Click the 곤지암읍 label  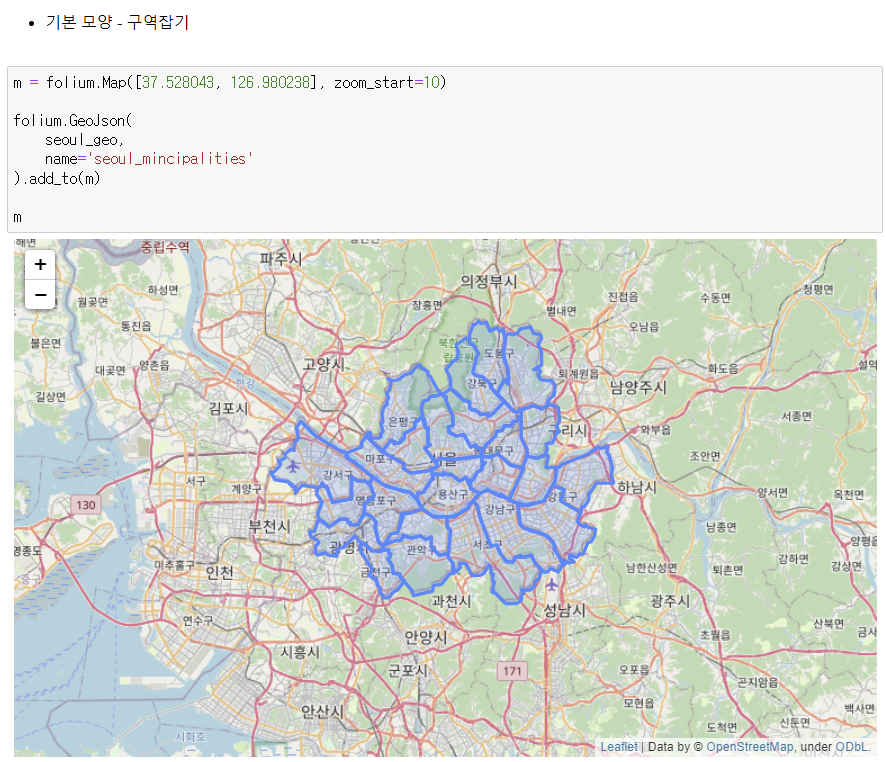click(x=757, y=682)
